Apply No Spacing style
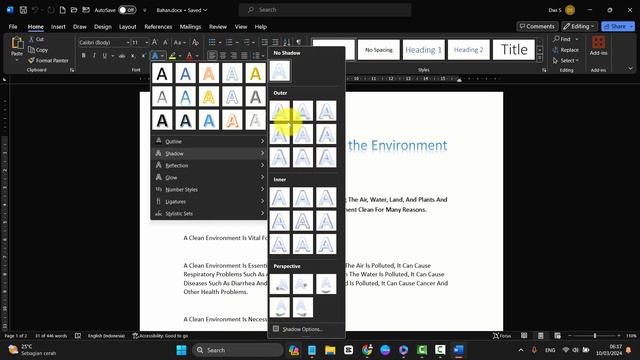 coord(378,50)
